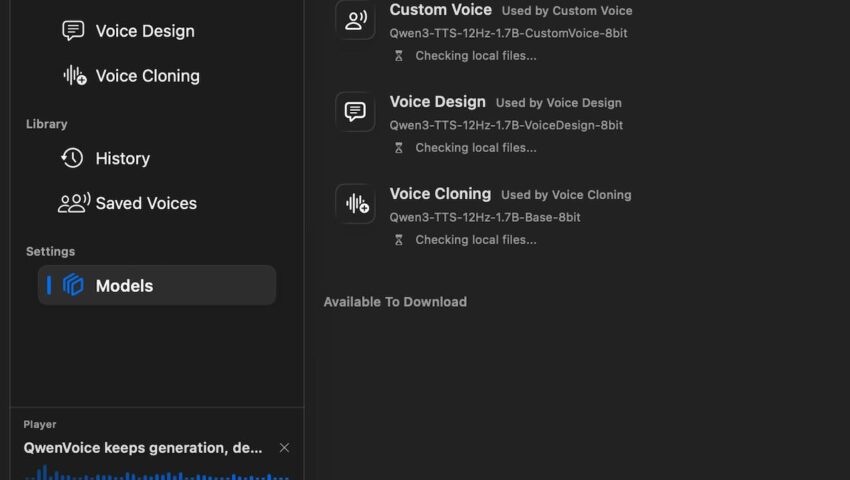Click the Voice Cloning model waveform icon
Viewport: 850px width, 480px height.
(355, 204)
